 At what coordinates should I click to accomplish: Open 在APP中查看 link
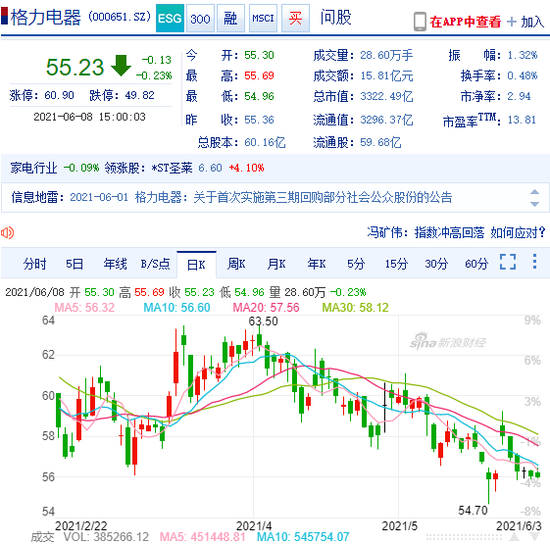[x=465, y=22]
